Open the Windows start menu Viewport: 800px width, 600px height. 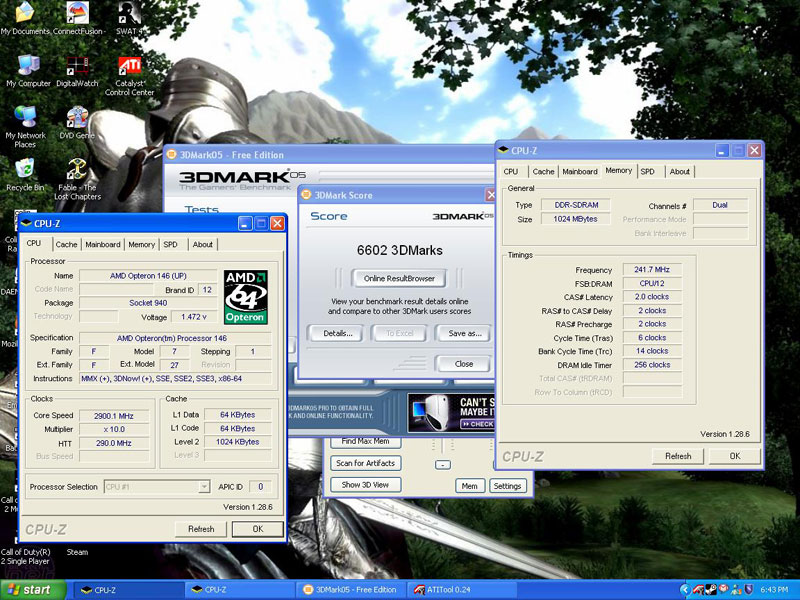tap(33, 590)
